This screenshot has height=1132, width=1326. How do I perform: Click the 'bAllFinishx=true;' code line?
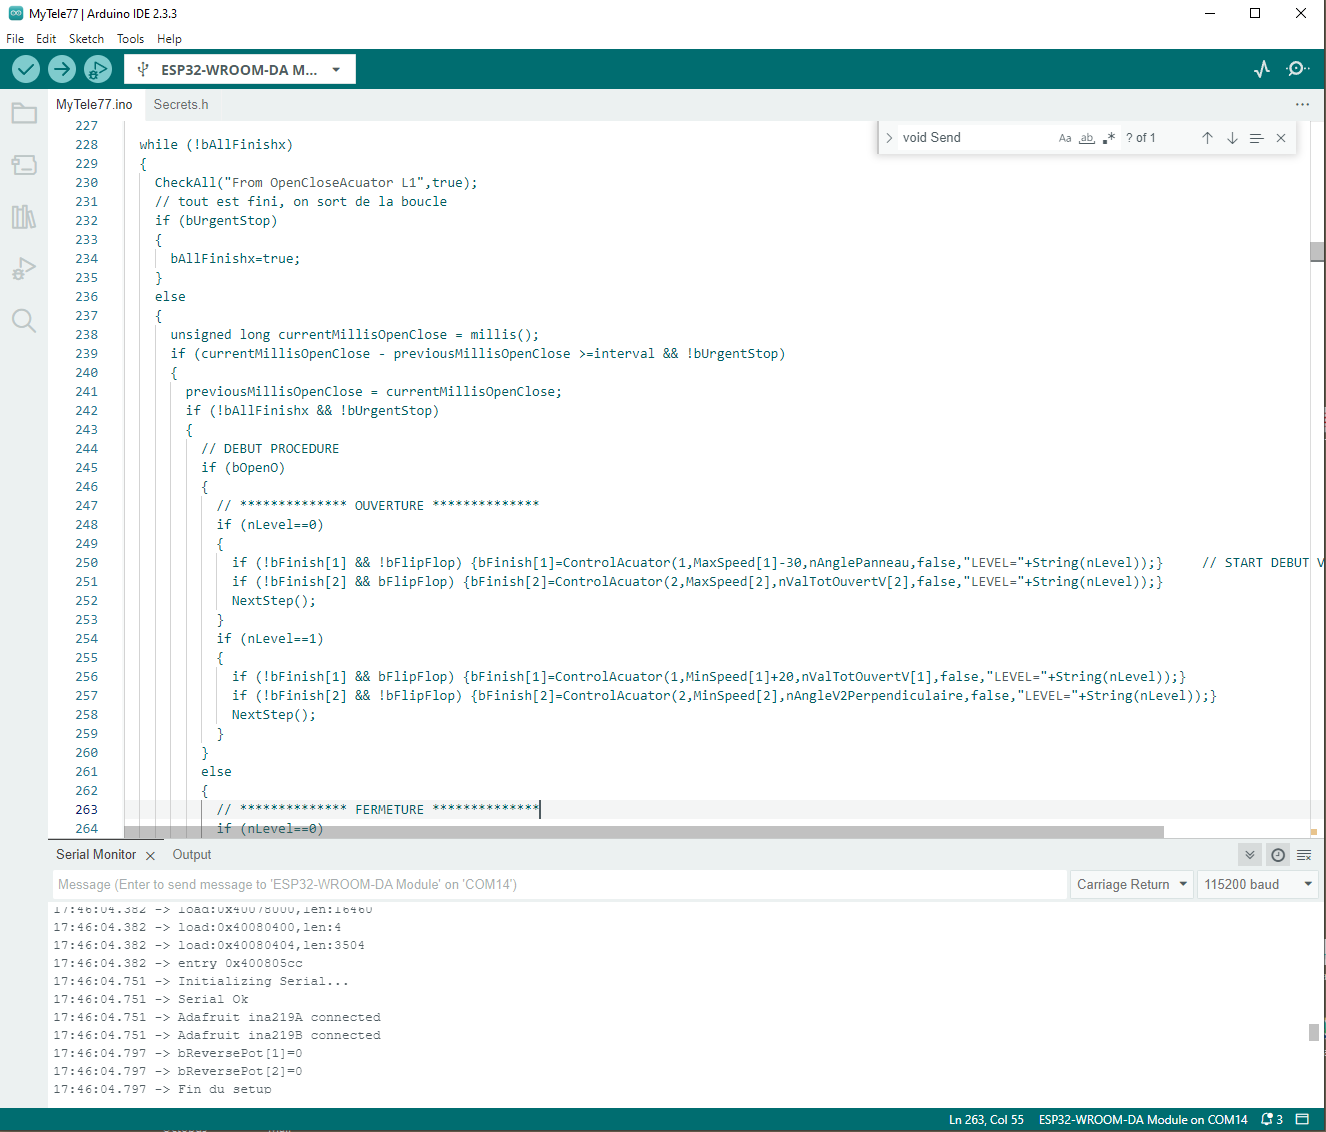coord(235,259)
